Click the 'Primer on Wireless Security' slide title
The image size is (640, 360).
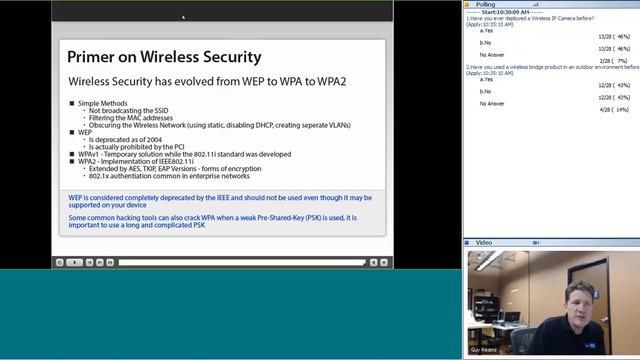tap(164, 57)
